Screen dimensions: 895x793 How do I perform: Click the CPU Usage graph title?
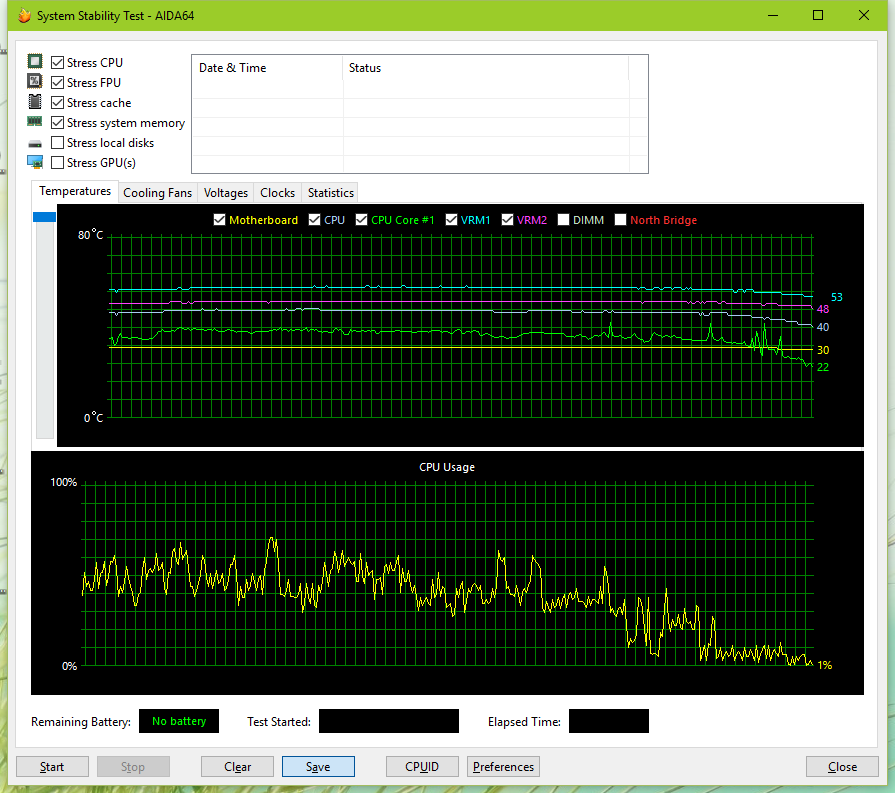pos(447,467)
